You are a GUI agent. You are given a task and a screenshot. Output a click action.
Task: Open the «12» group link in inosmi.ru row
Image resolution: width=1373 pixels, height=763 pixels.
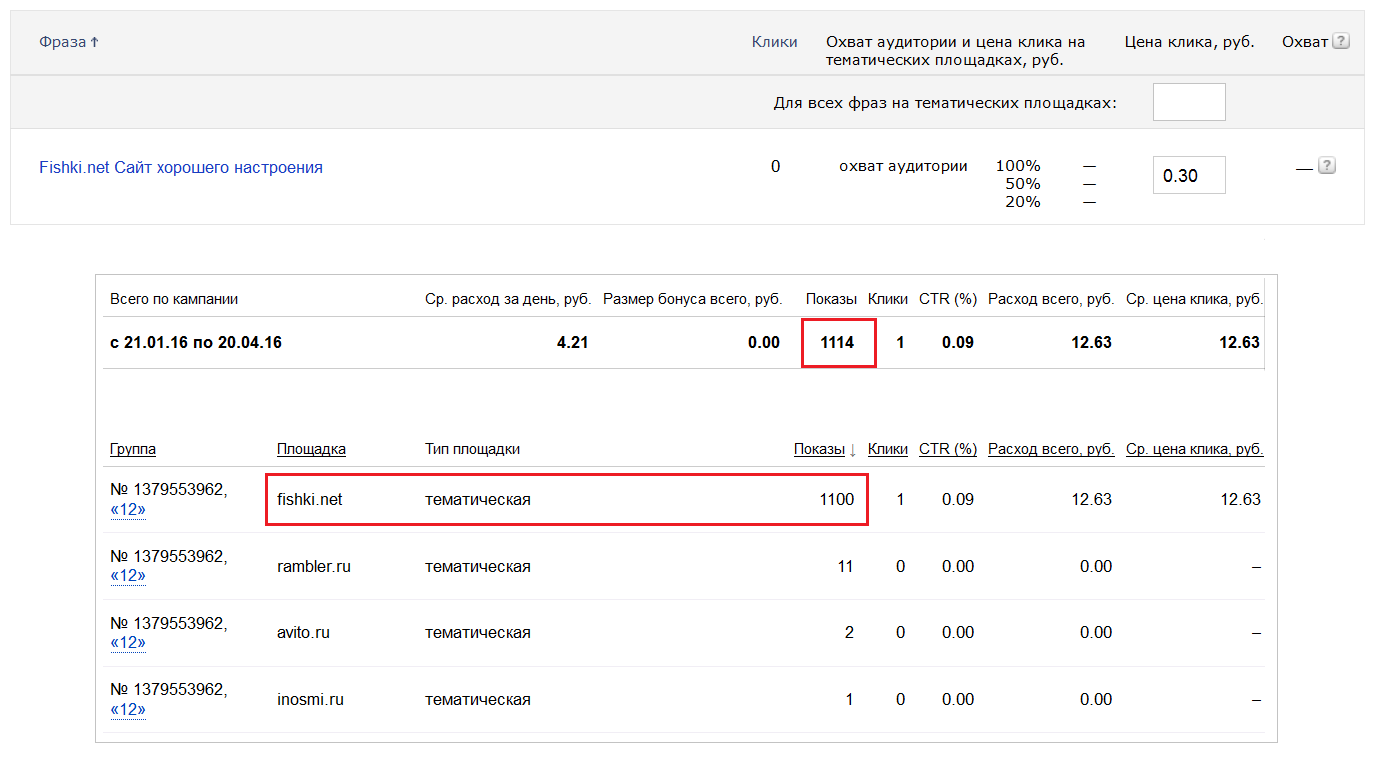coord(128,710)
